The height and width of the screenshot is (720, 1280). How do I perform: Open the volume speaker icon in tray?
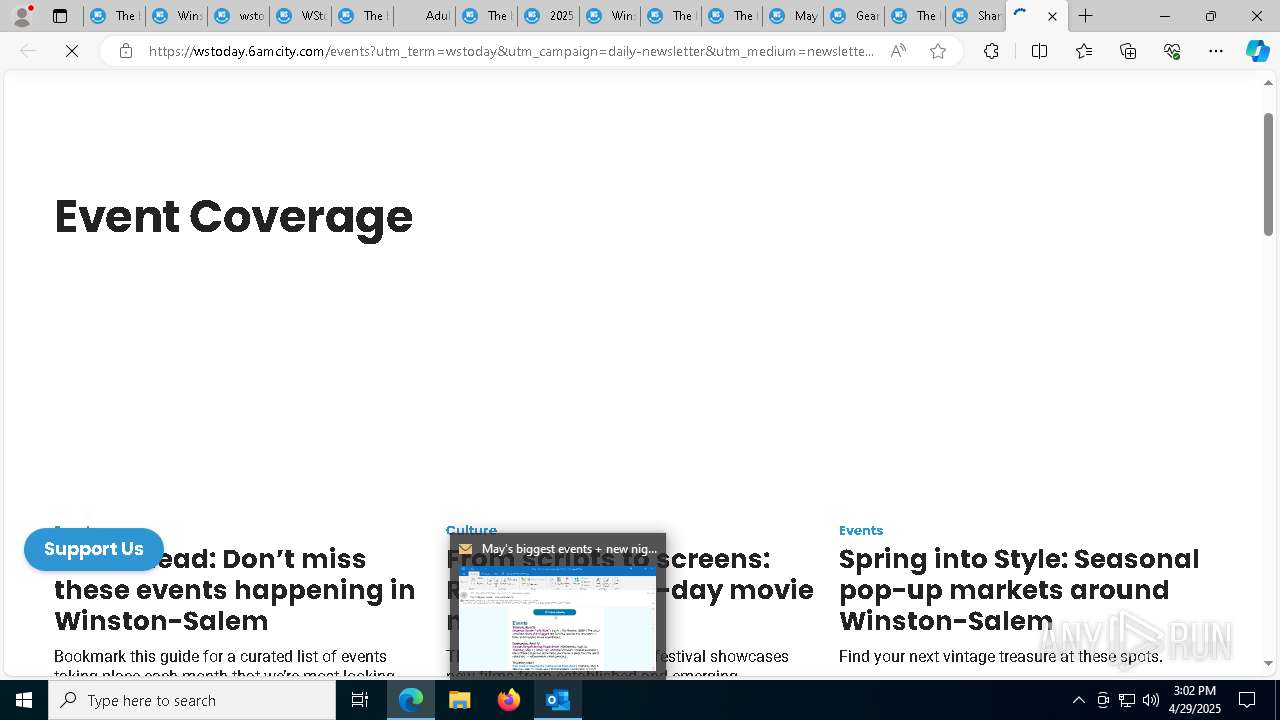[1151, 700]
